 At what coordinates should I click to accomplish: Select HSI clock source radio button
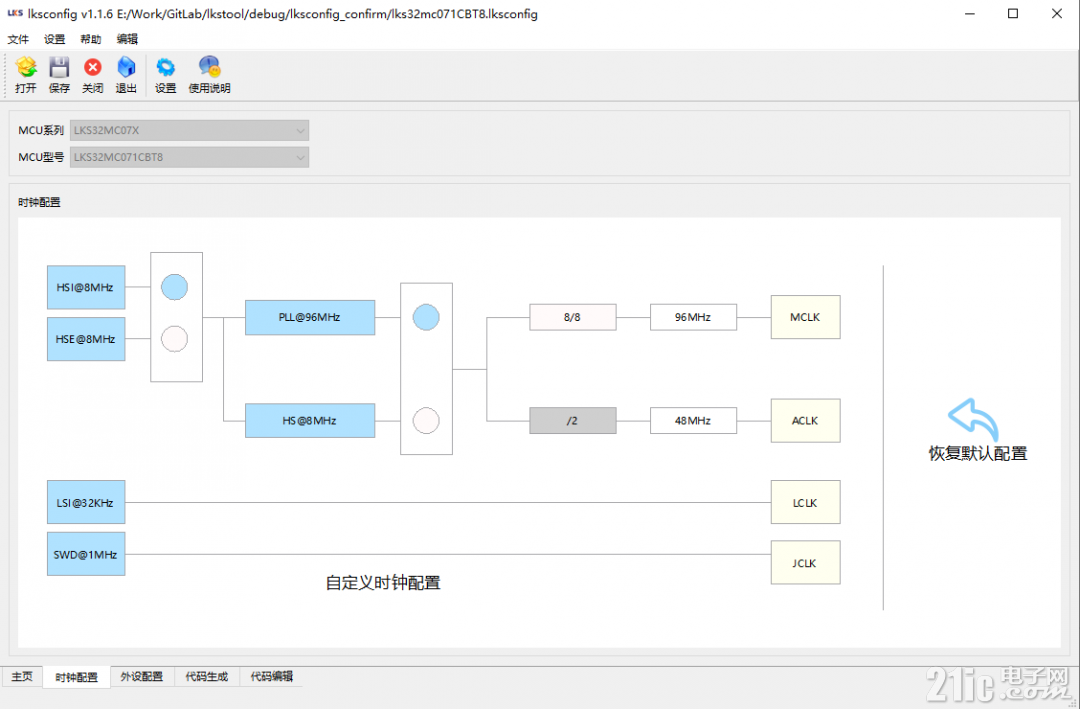(174, 287)
